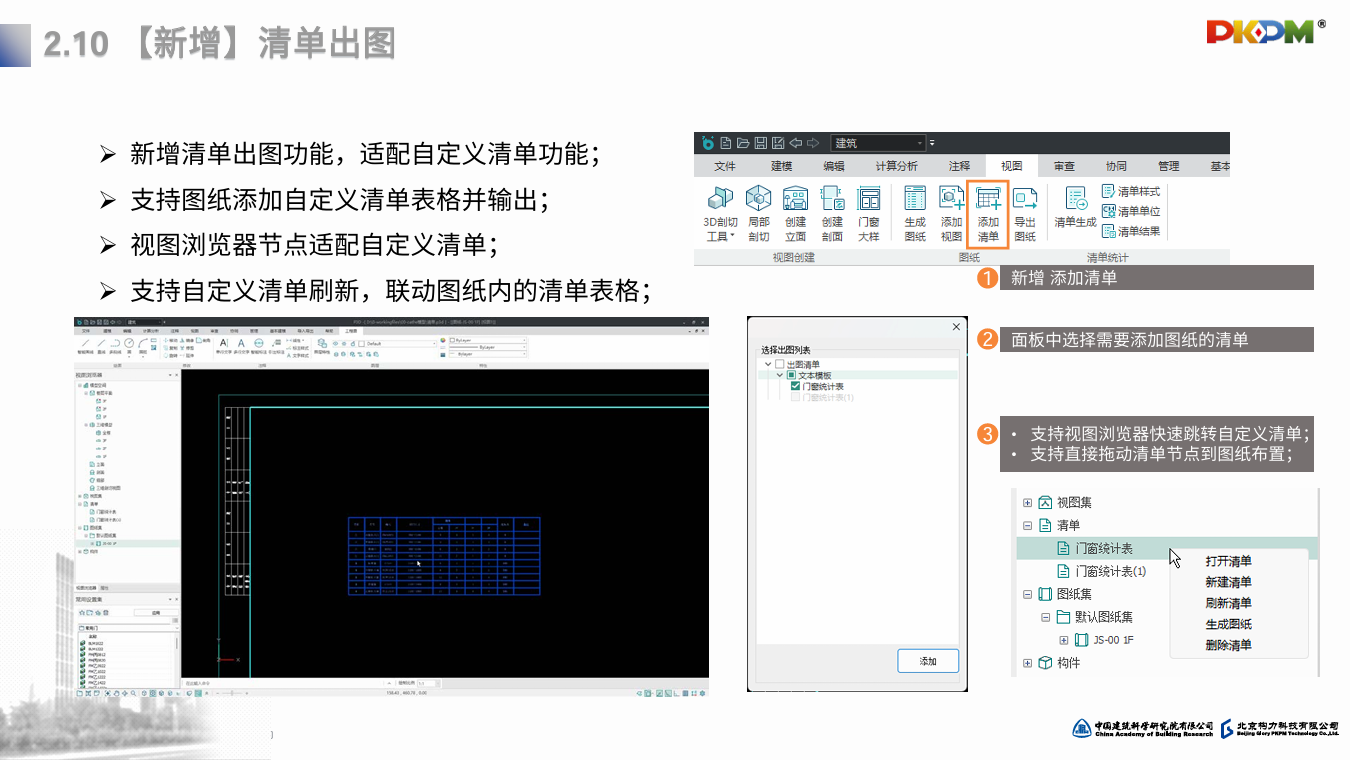The width and height of the screenshot is (1350, 760).
Task: Expand the 视图集 tree node
Action: coord(1027,503)
